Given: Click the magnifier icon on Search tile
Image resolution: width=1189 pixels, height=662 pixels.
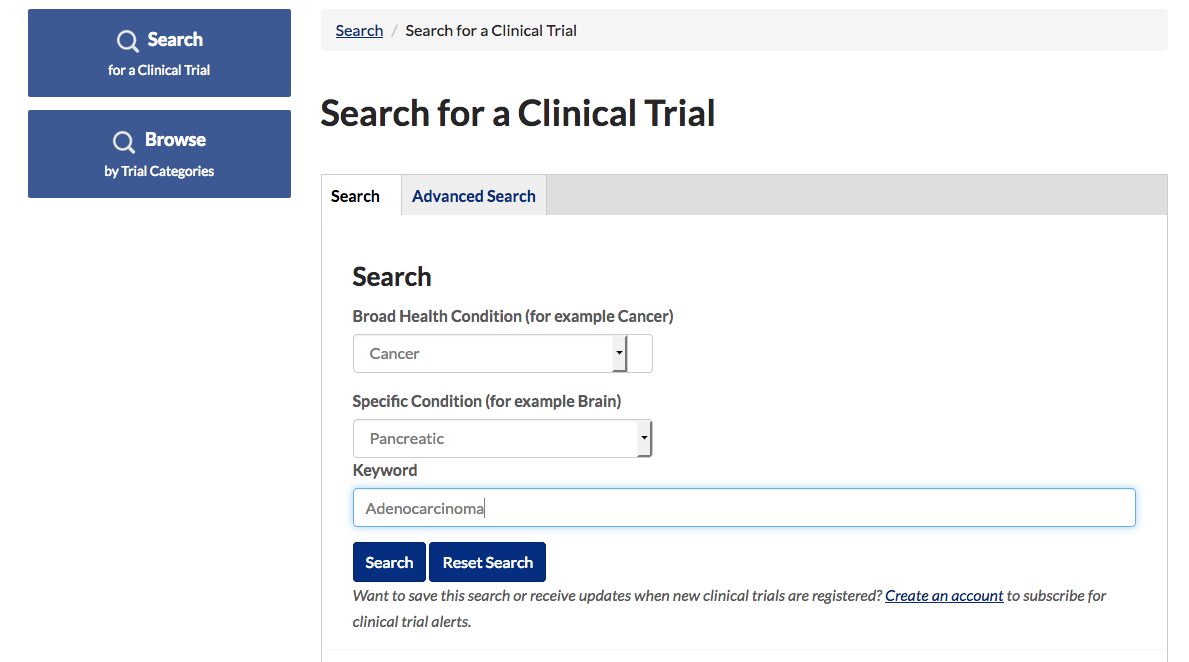Looking at the screenshot, I should coord(127,41).
